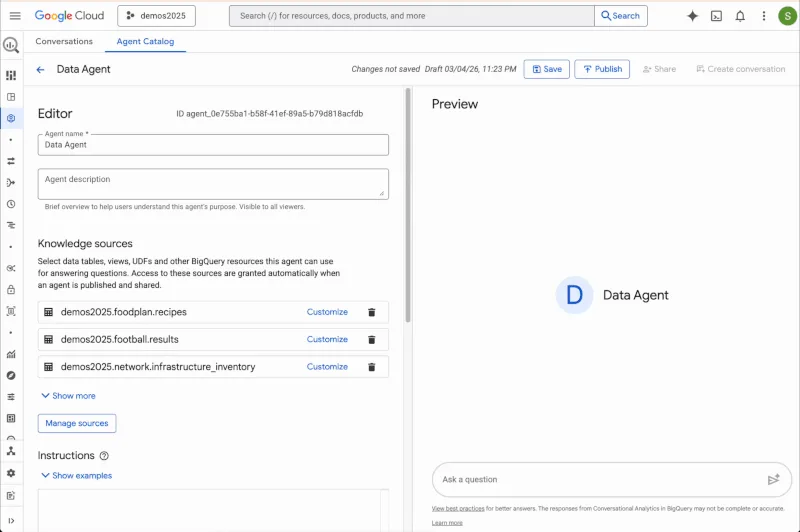Open the Learn more link
This screenshot has height=532, width=800.
(447, 523)
